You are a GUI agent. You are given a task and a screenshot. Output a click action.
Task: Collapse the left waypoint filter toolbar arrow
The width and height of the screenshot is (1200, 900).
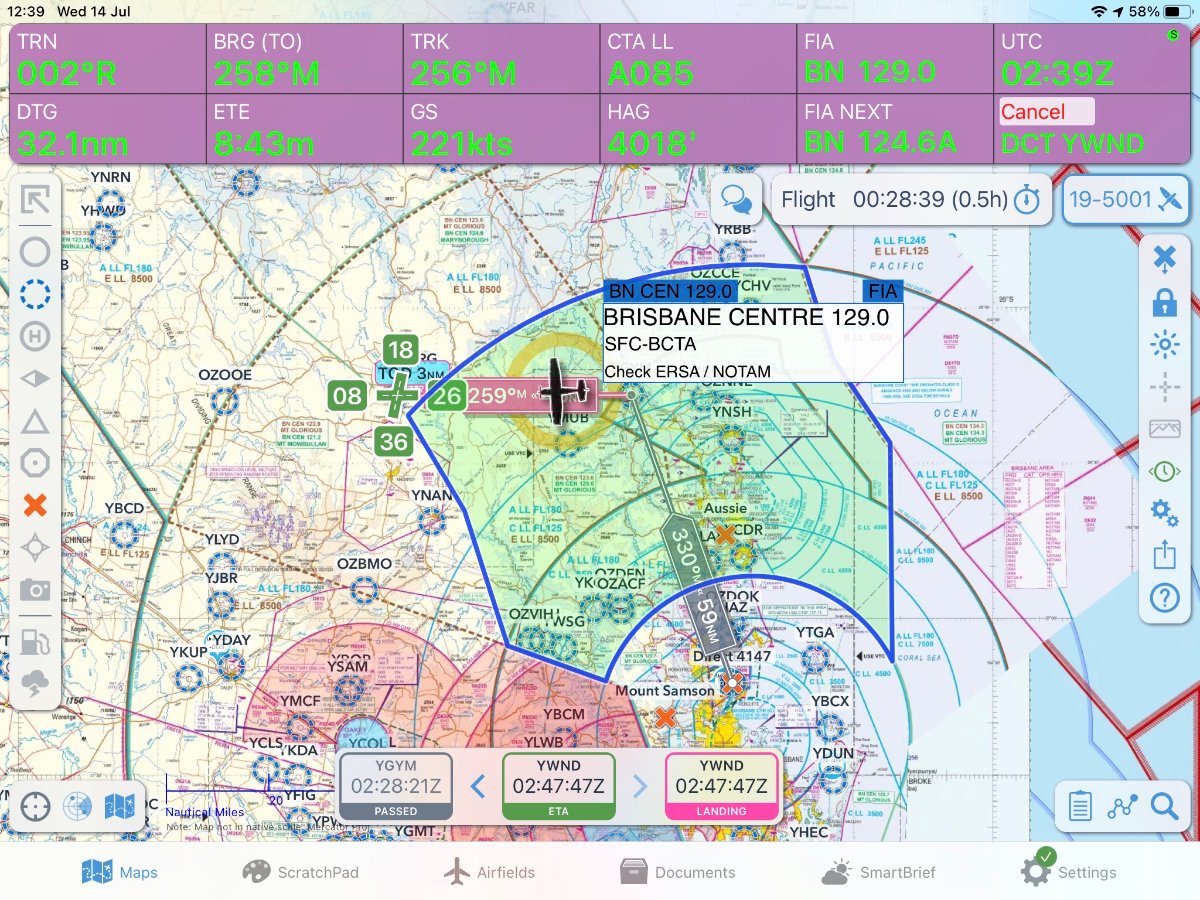pyautogui.click(x=35, y=201)
